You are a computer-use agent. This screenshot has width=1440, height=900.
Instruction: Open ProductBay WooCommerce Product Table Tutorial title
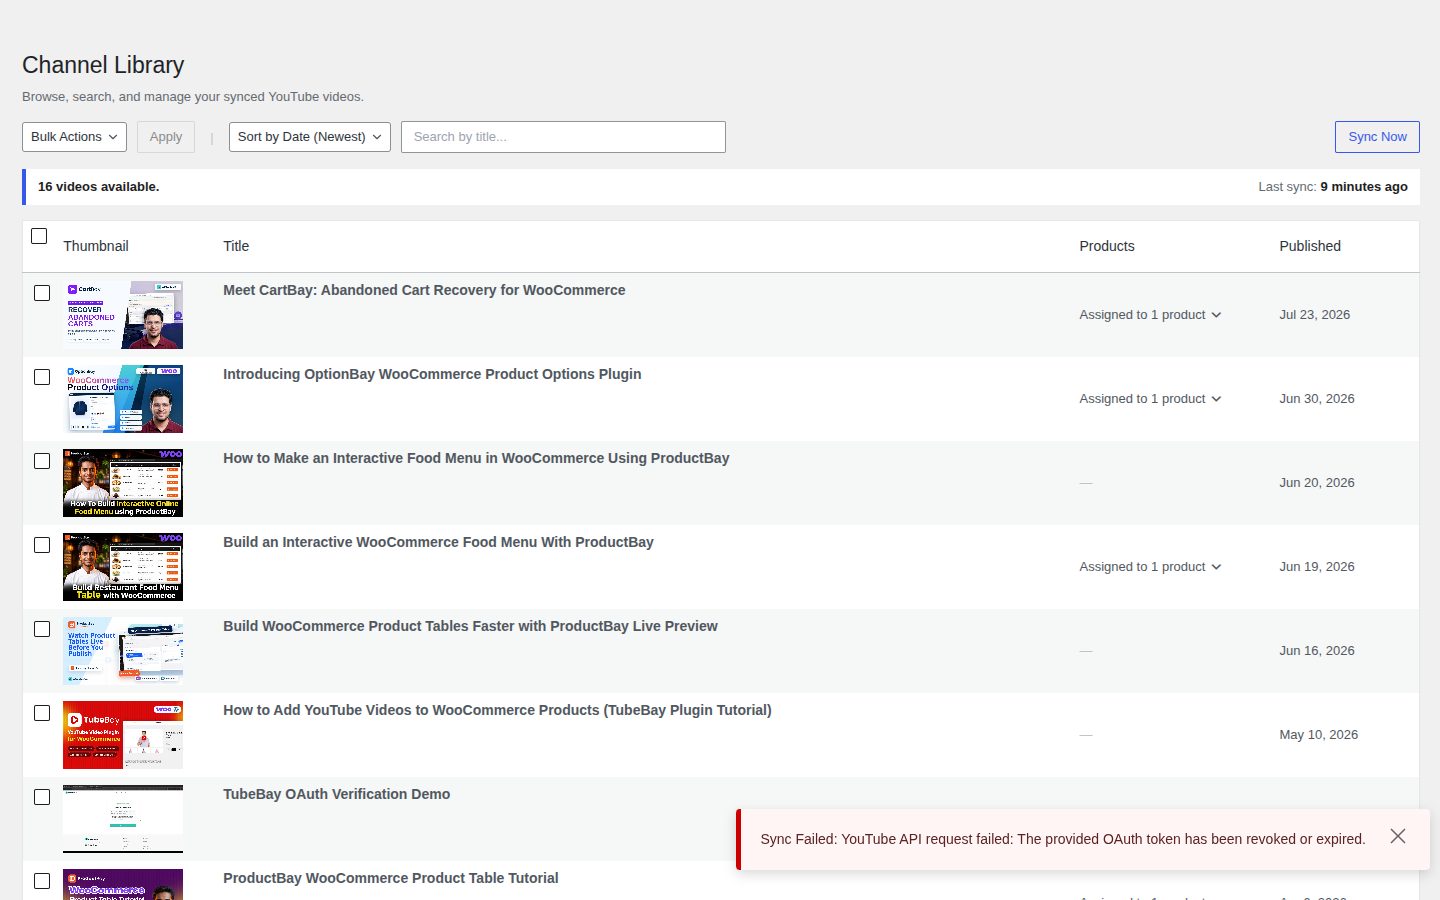(391, 878)
